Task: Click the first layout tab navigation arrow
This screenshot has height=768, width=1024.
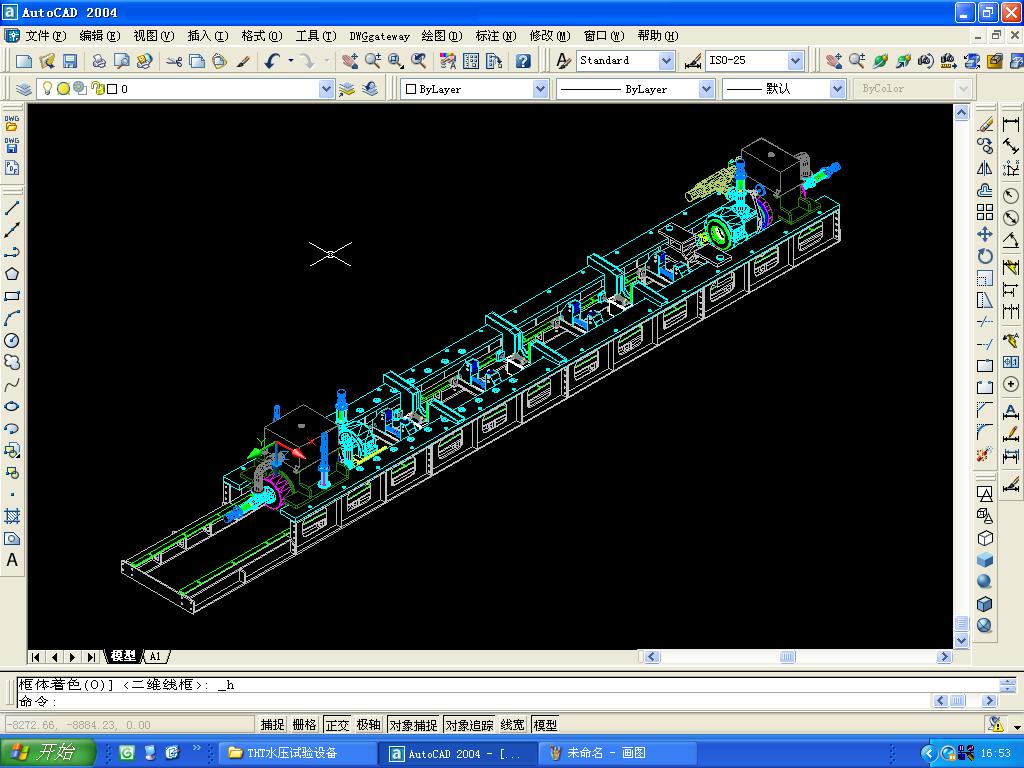Action: point(36,657)
